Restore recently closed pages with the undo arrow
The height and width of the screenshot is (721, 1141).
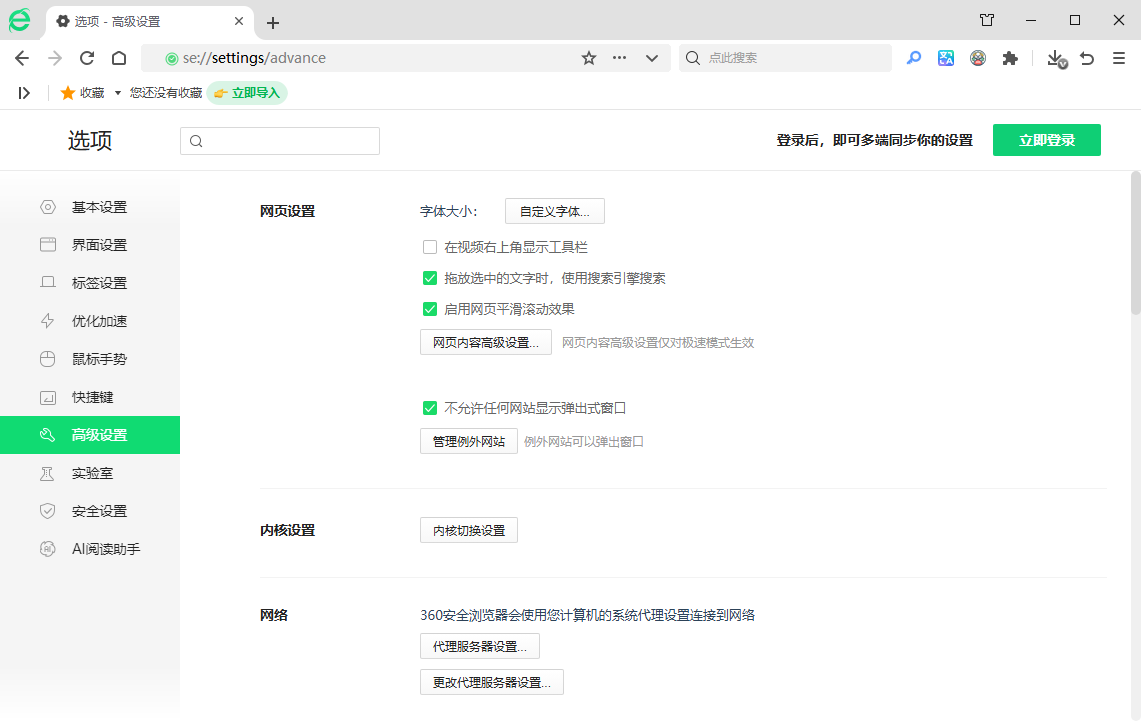pyautogui.click(x=1087, y=58)
